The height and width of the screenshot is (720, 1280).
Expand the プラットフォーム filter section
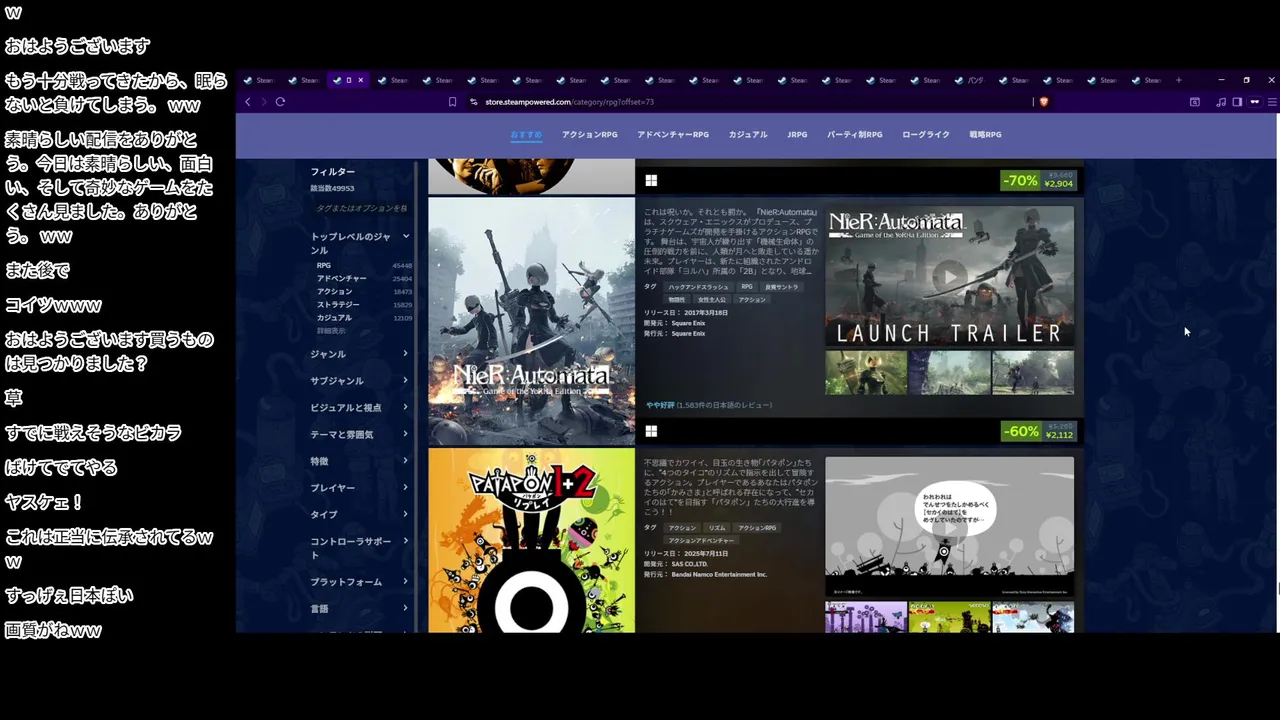[x=360, y=582]
